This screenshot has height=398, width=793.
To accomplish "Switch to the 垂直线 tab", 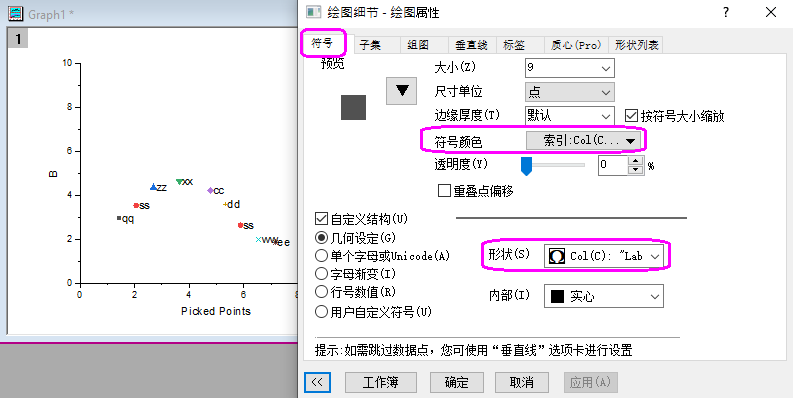I will tap(471, 45).
